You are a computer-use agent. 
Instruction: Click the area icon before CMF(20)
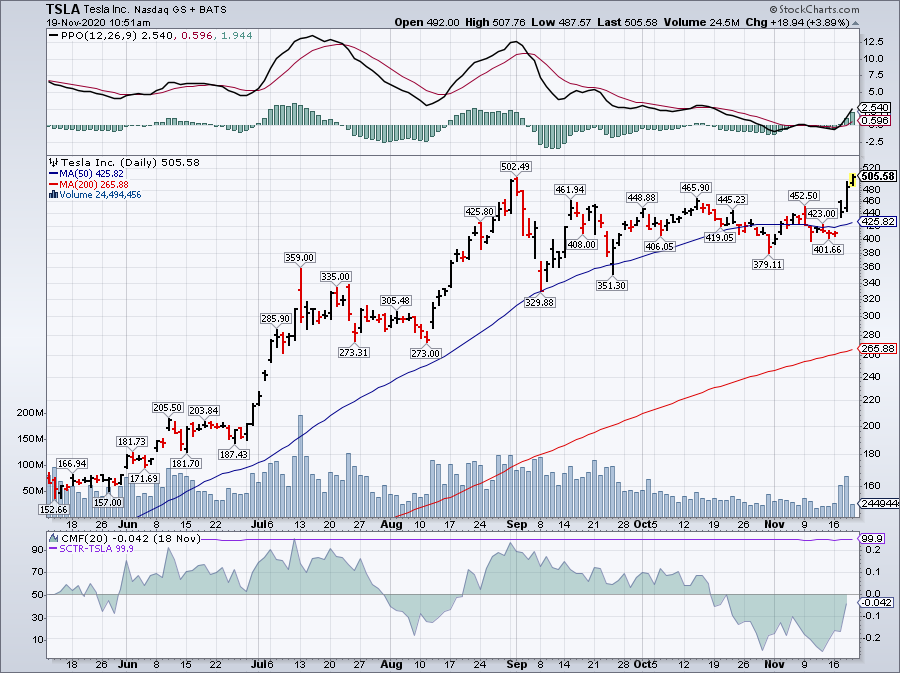pos(54,538)
